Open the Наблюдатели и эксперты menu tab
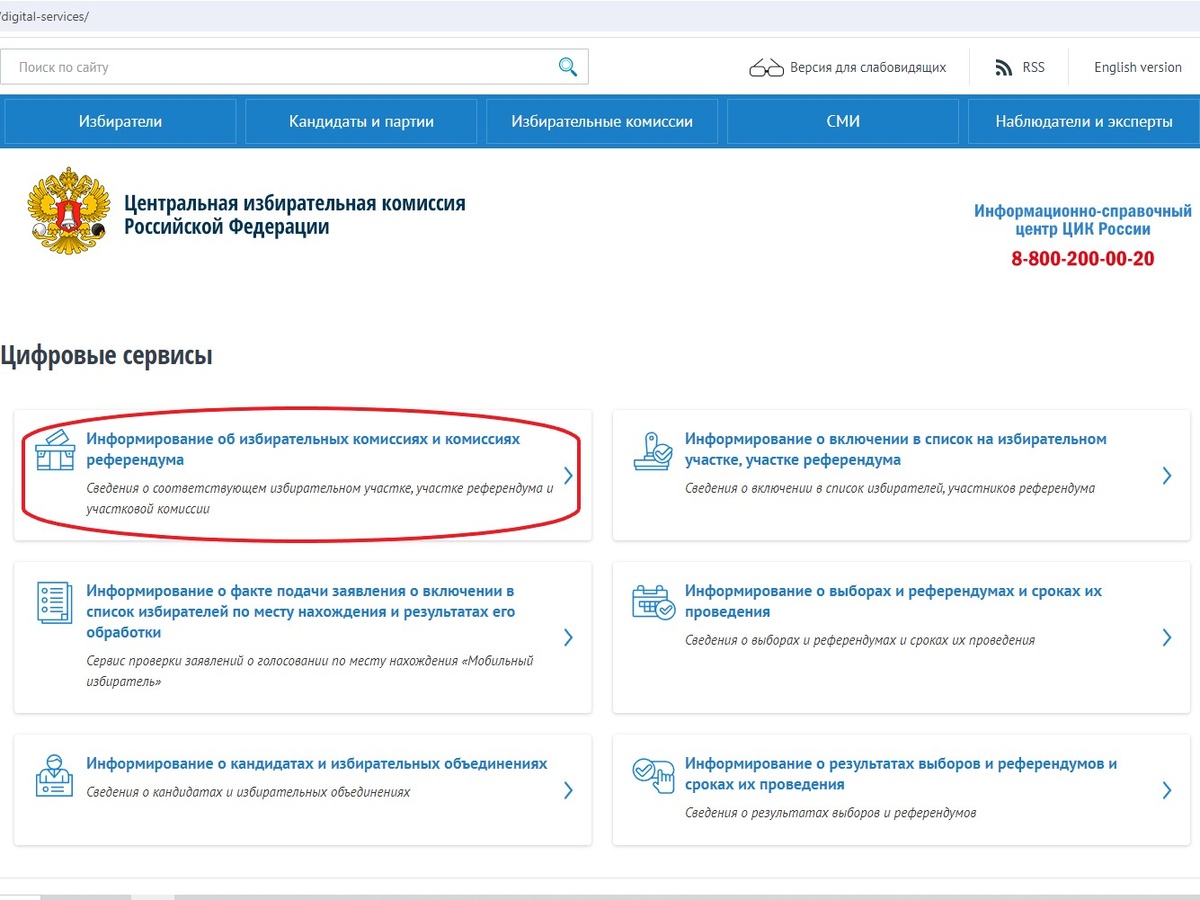 (1084, 121)
